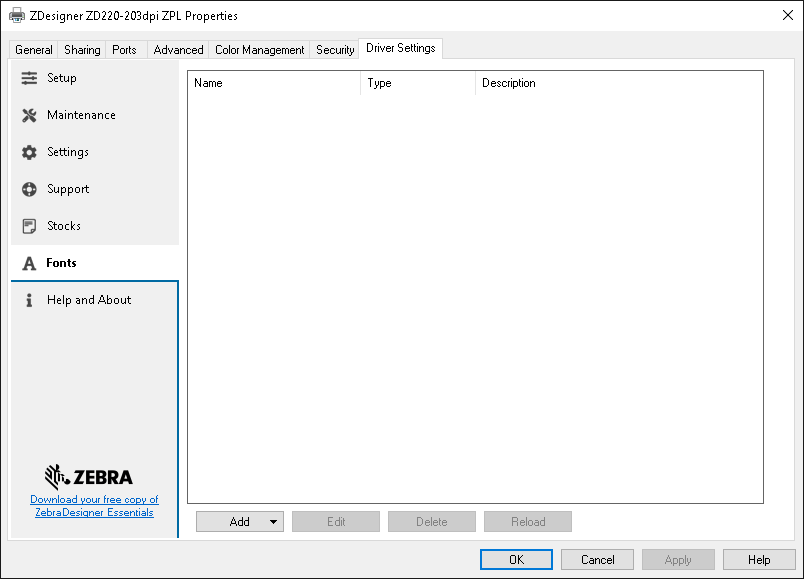Select the Setup sidebar icon
The height and width of the screenshot is (579, 804).
pyautogui.click(x=30, y=78)
